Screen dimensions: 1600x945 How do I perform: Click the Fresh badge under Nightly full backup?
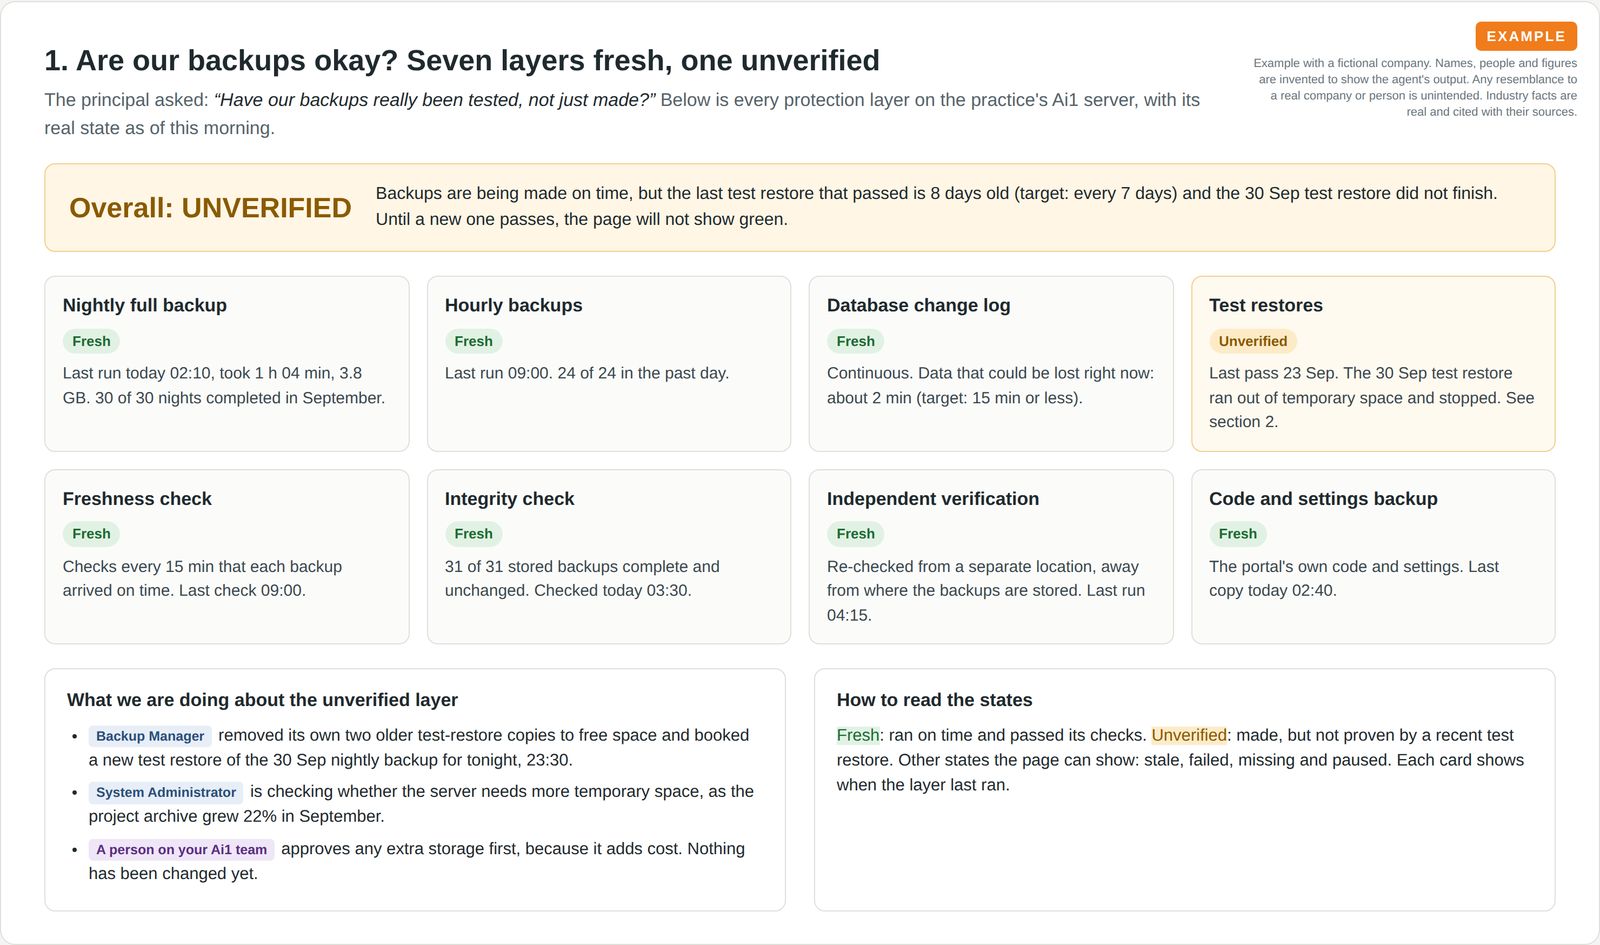click(91, 341)
